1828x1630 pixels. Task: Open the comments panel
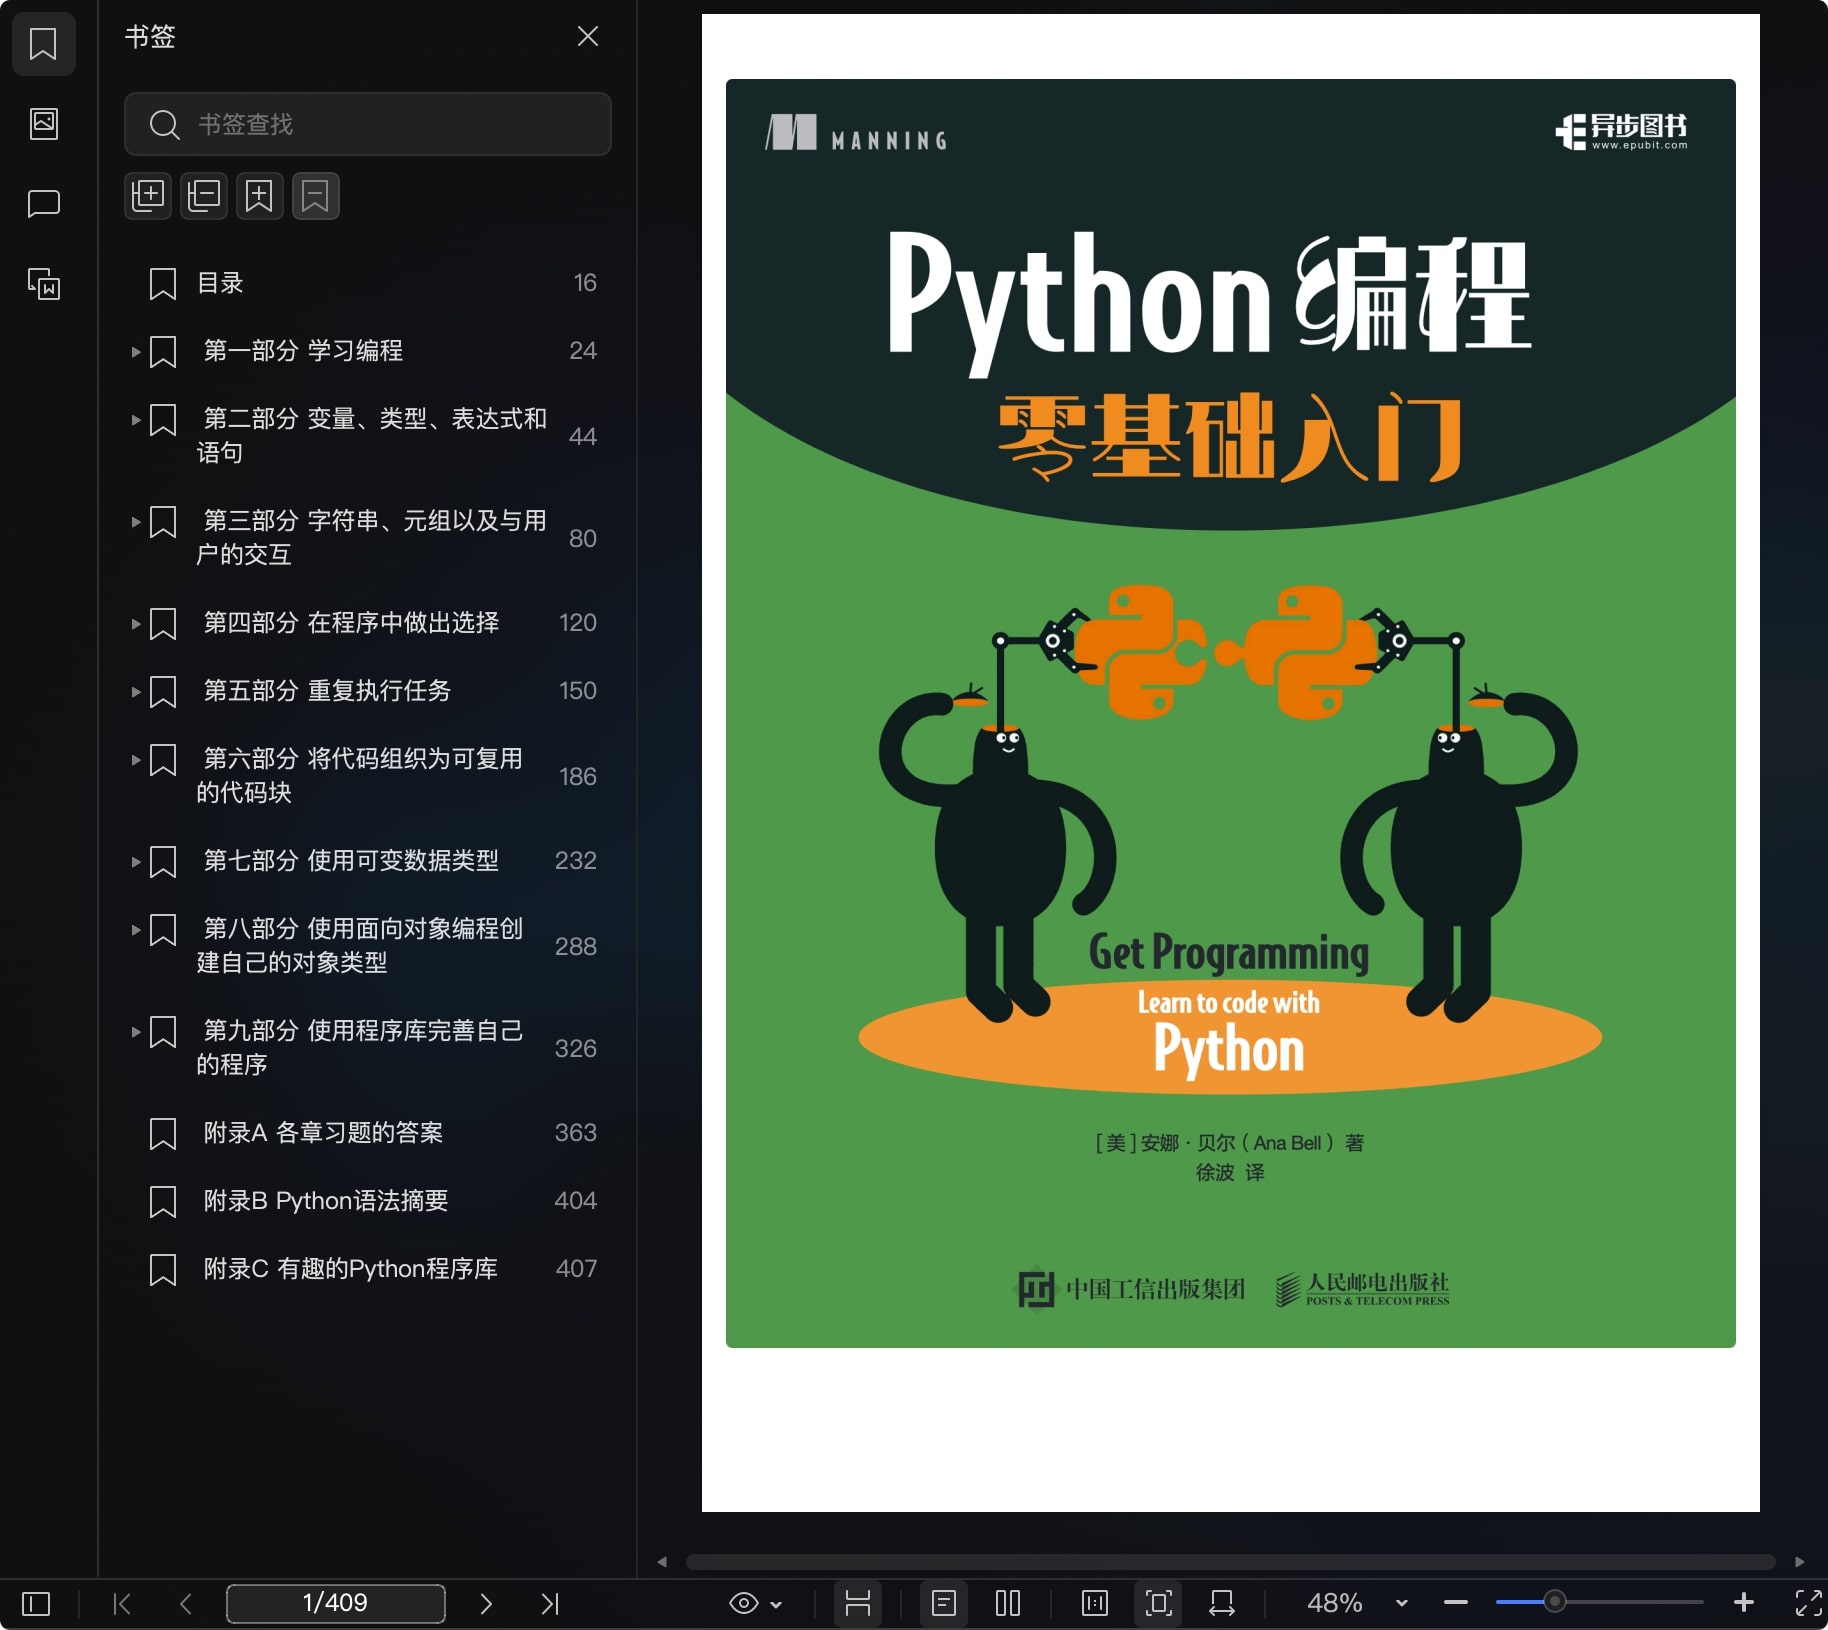tap(43, 204)
